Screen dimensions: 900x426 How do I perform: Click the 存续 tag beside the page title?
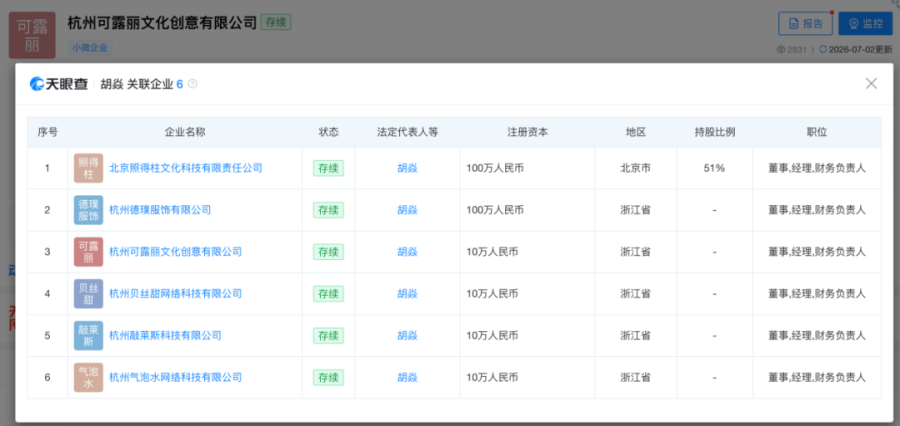tap(276, 22)
